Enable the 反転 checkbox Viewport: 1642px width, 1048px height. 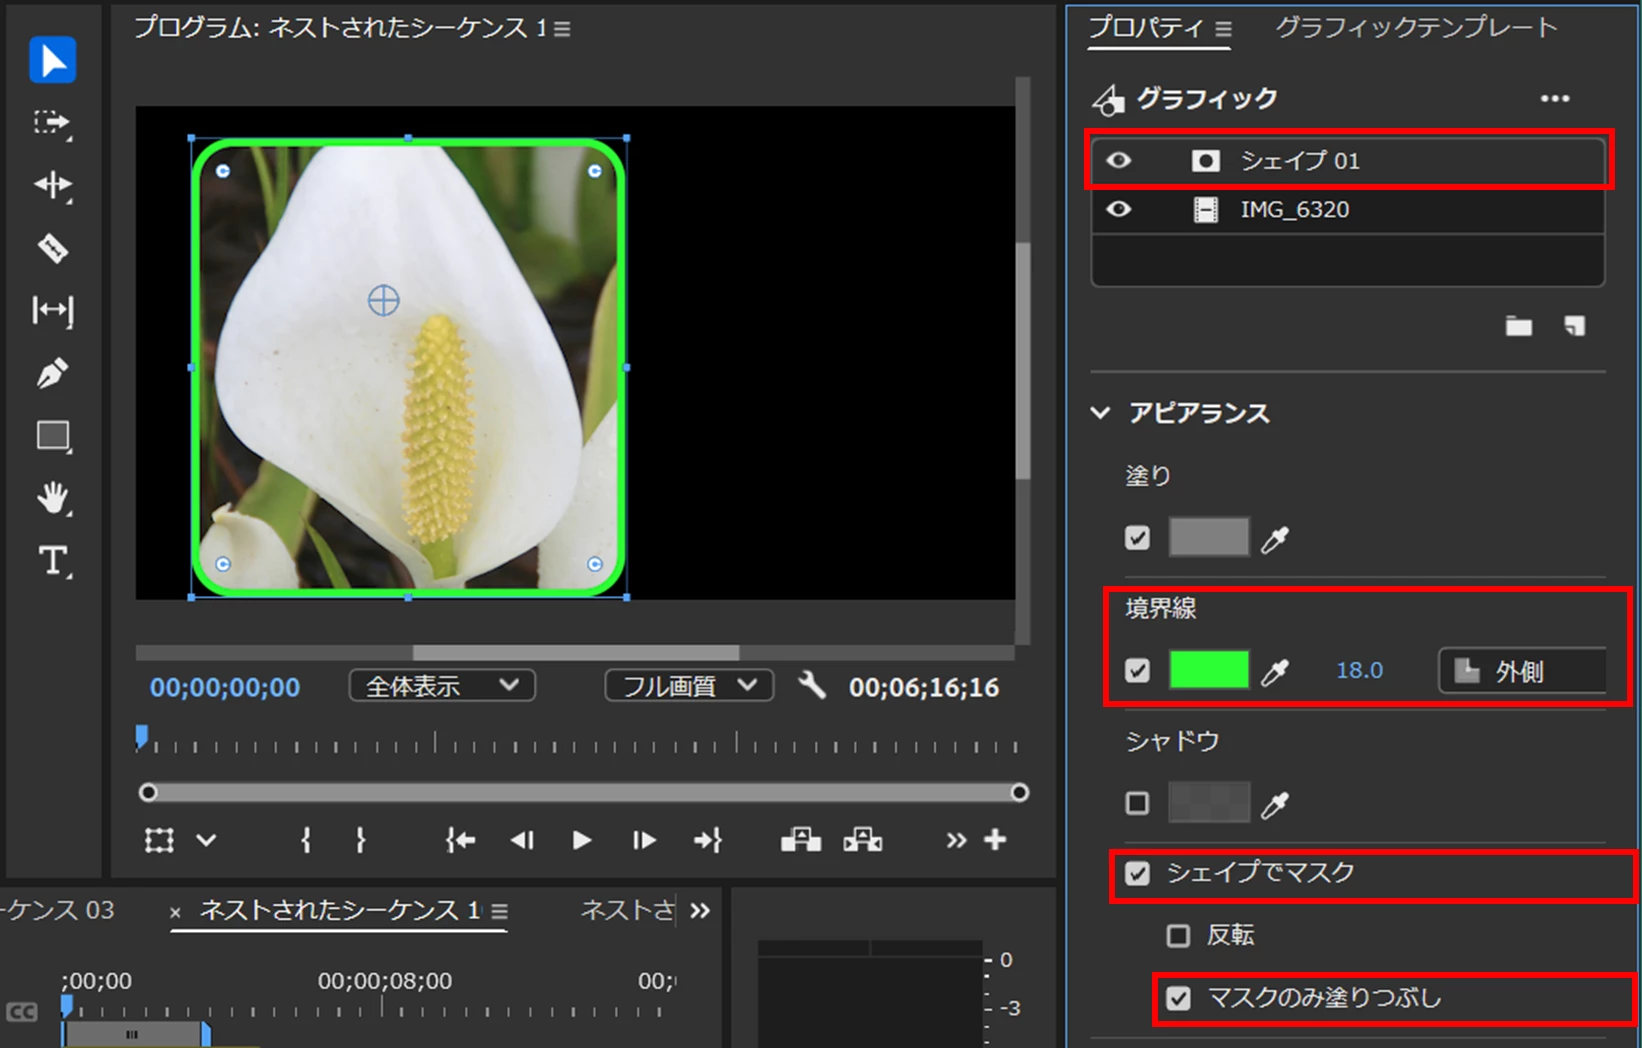click(1178, 936)
